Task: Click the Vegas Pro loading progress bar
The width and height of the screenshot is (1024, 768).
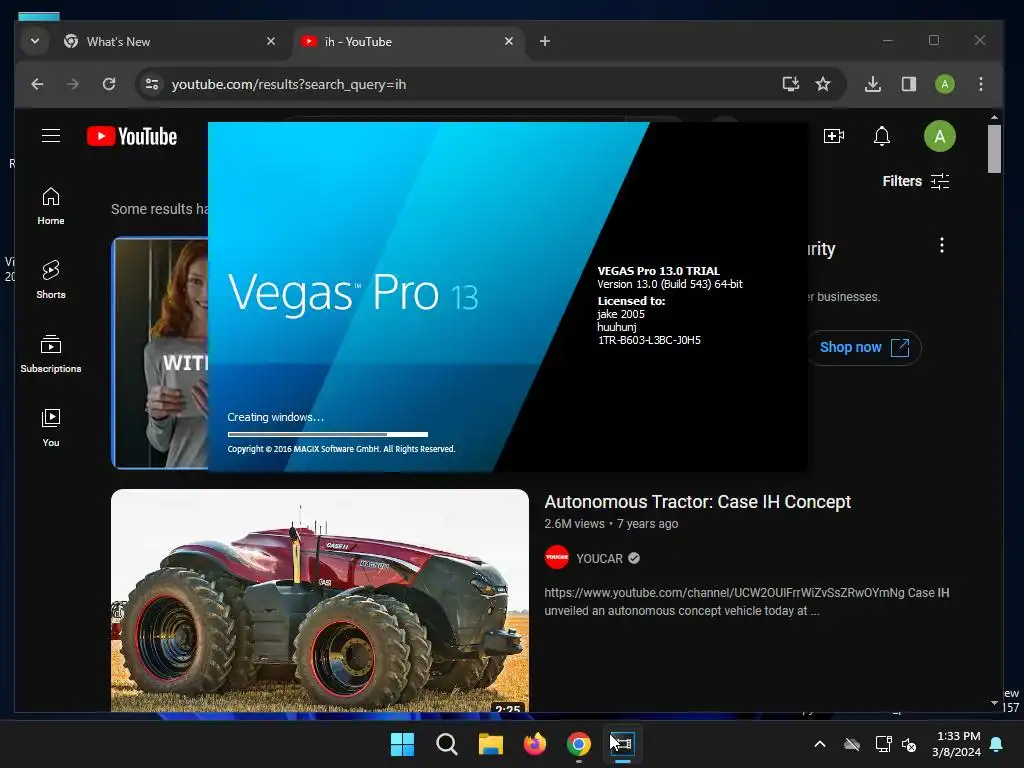Action: (327, 434)
